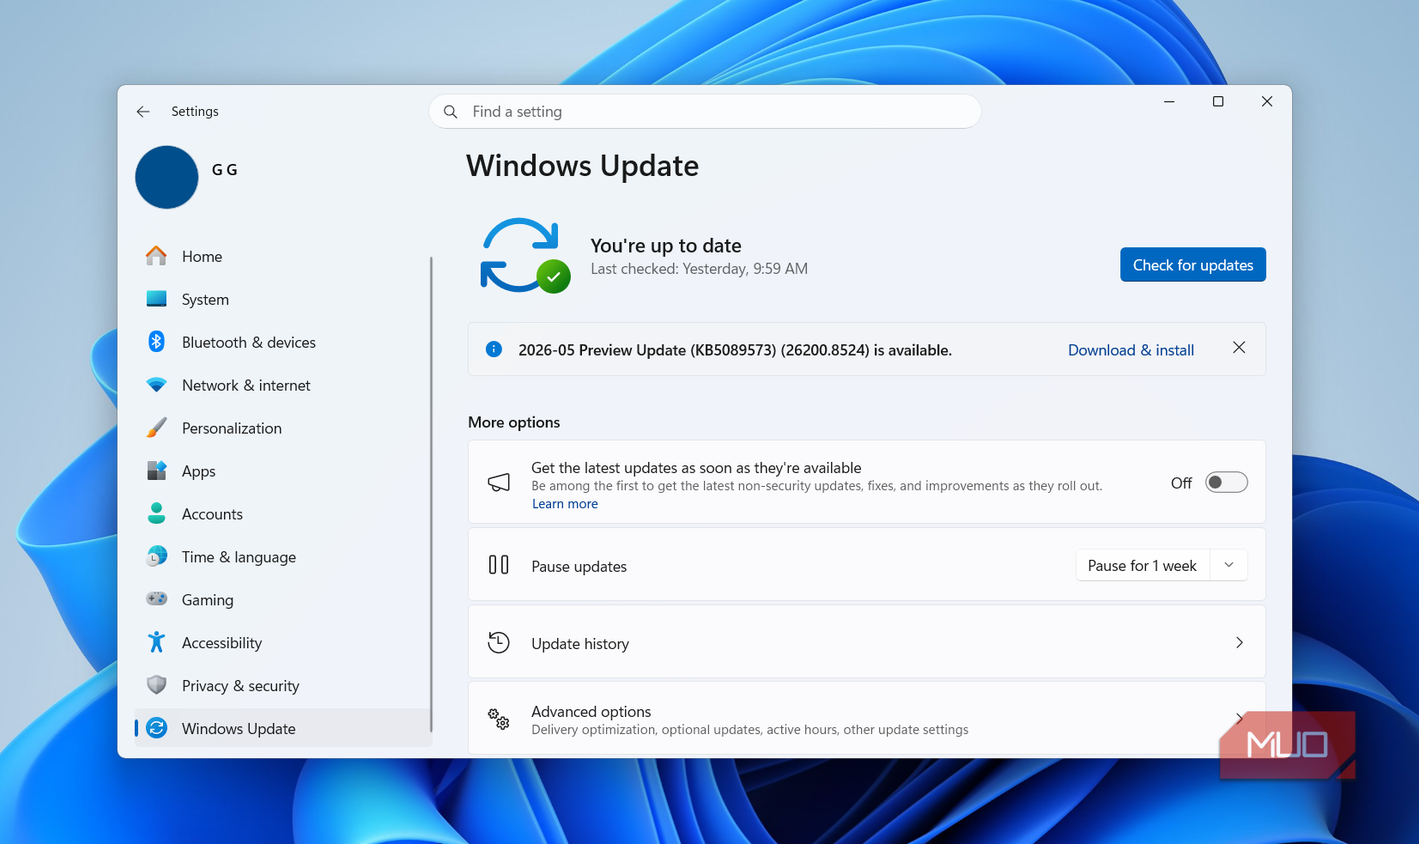Click the Accessibility figure icon
The height and width of the screenshot is (844, 1419).
(156, 642)
